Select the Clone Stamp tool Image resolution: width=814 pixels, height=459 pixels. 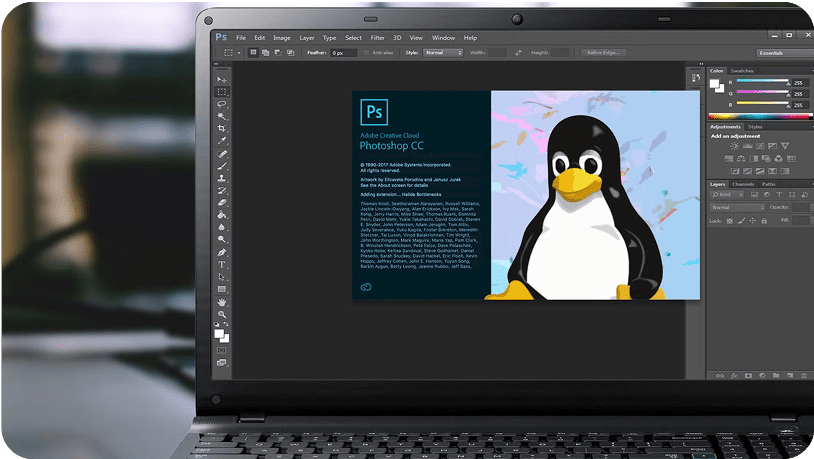(x=222, y=178)
